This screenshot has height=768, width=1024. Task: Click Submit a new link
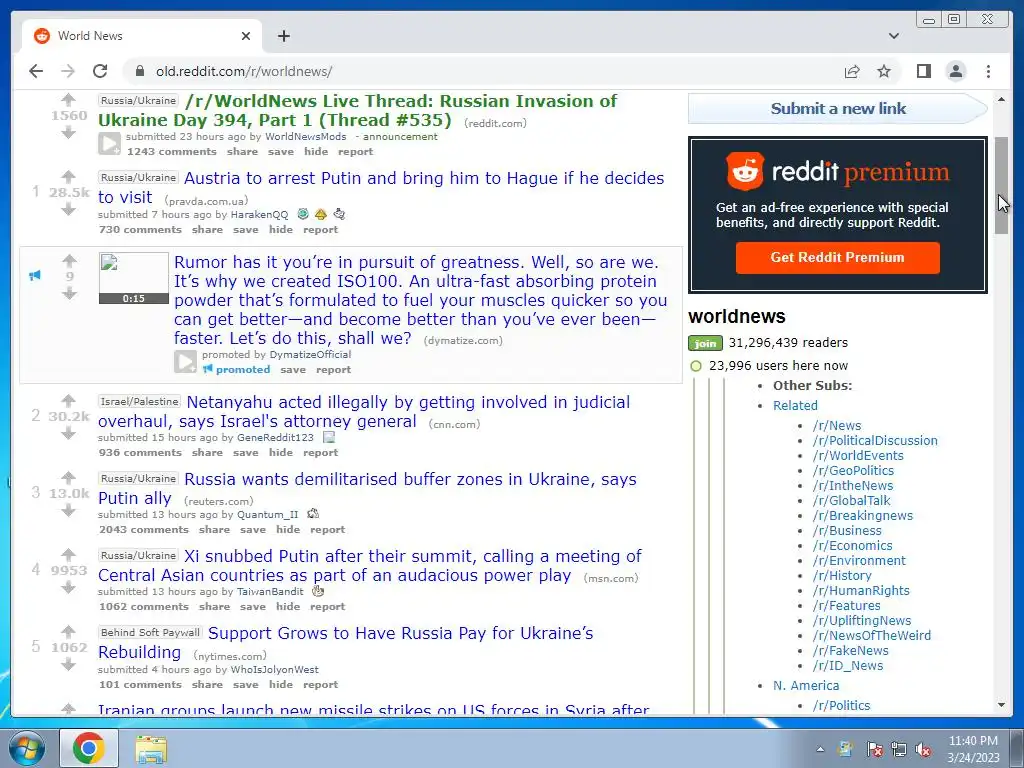point(838,108)
